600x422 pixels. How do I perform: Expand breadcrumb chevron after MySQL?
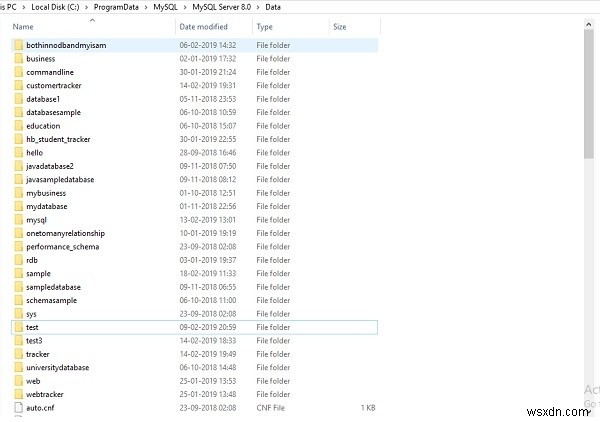tap(185, 7)
